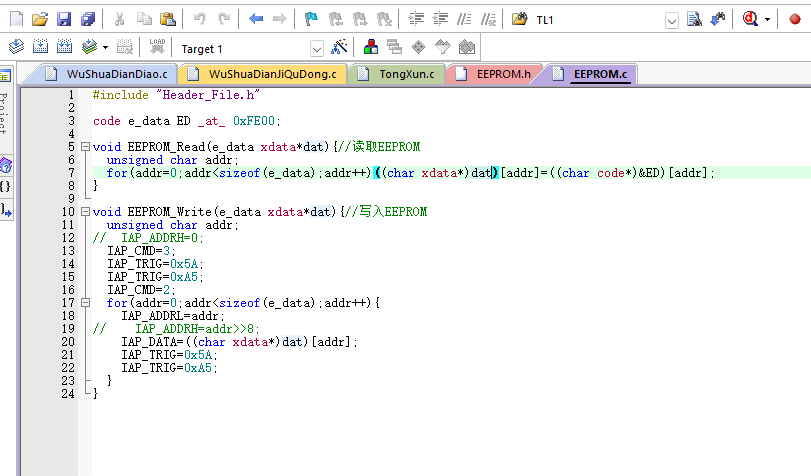Collapse the for loop at line 17
Image resolution: width=811 pixels, height=476 pixels.
[x=85, y=303]
